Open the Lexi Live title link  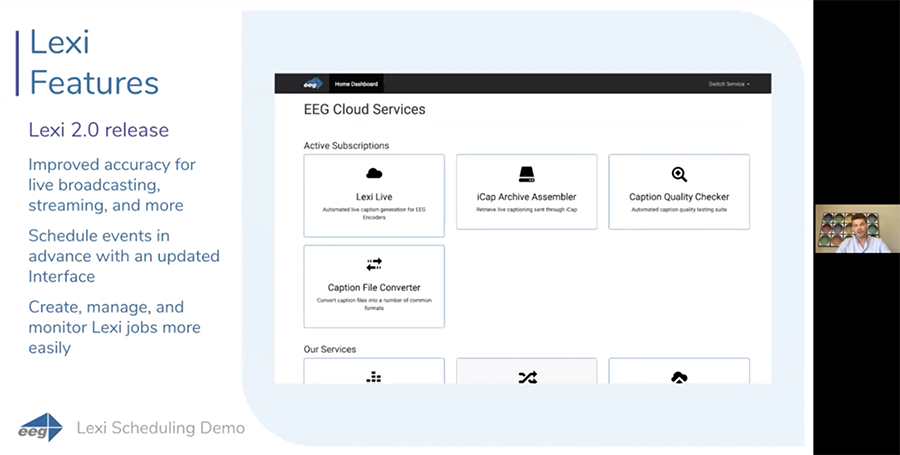pos(374,197)
